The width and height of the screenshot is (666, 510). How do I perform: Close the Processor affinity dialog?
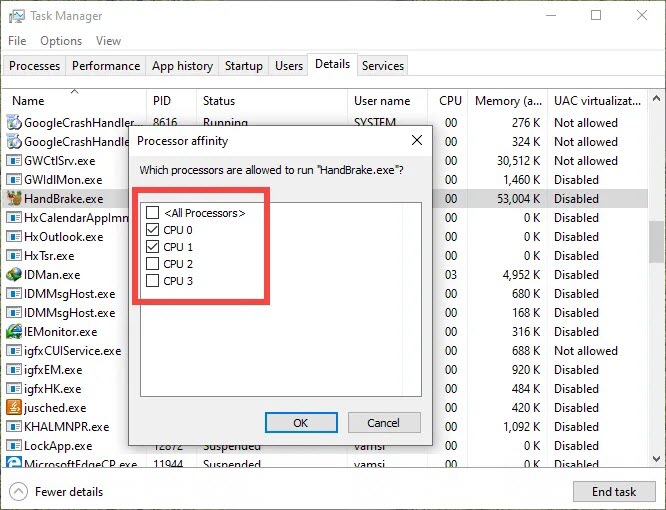pos(417,140)
